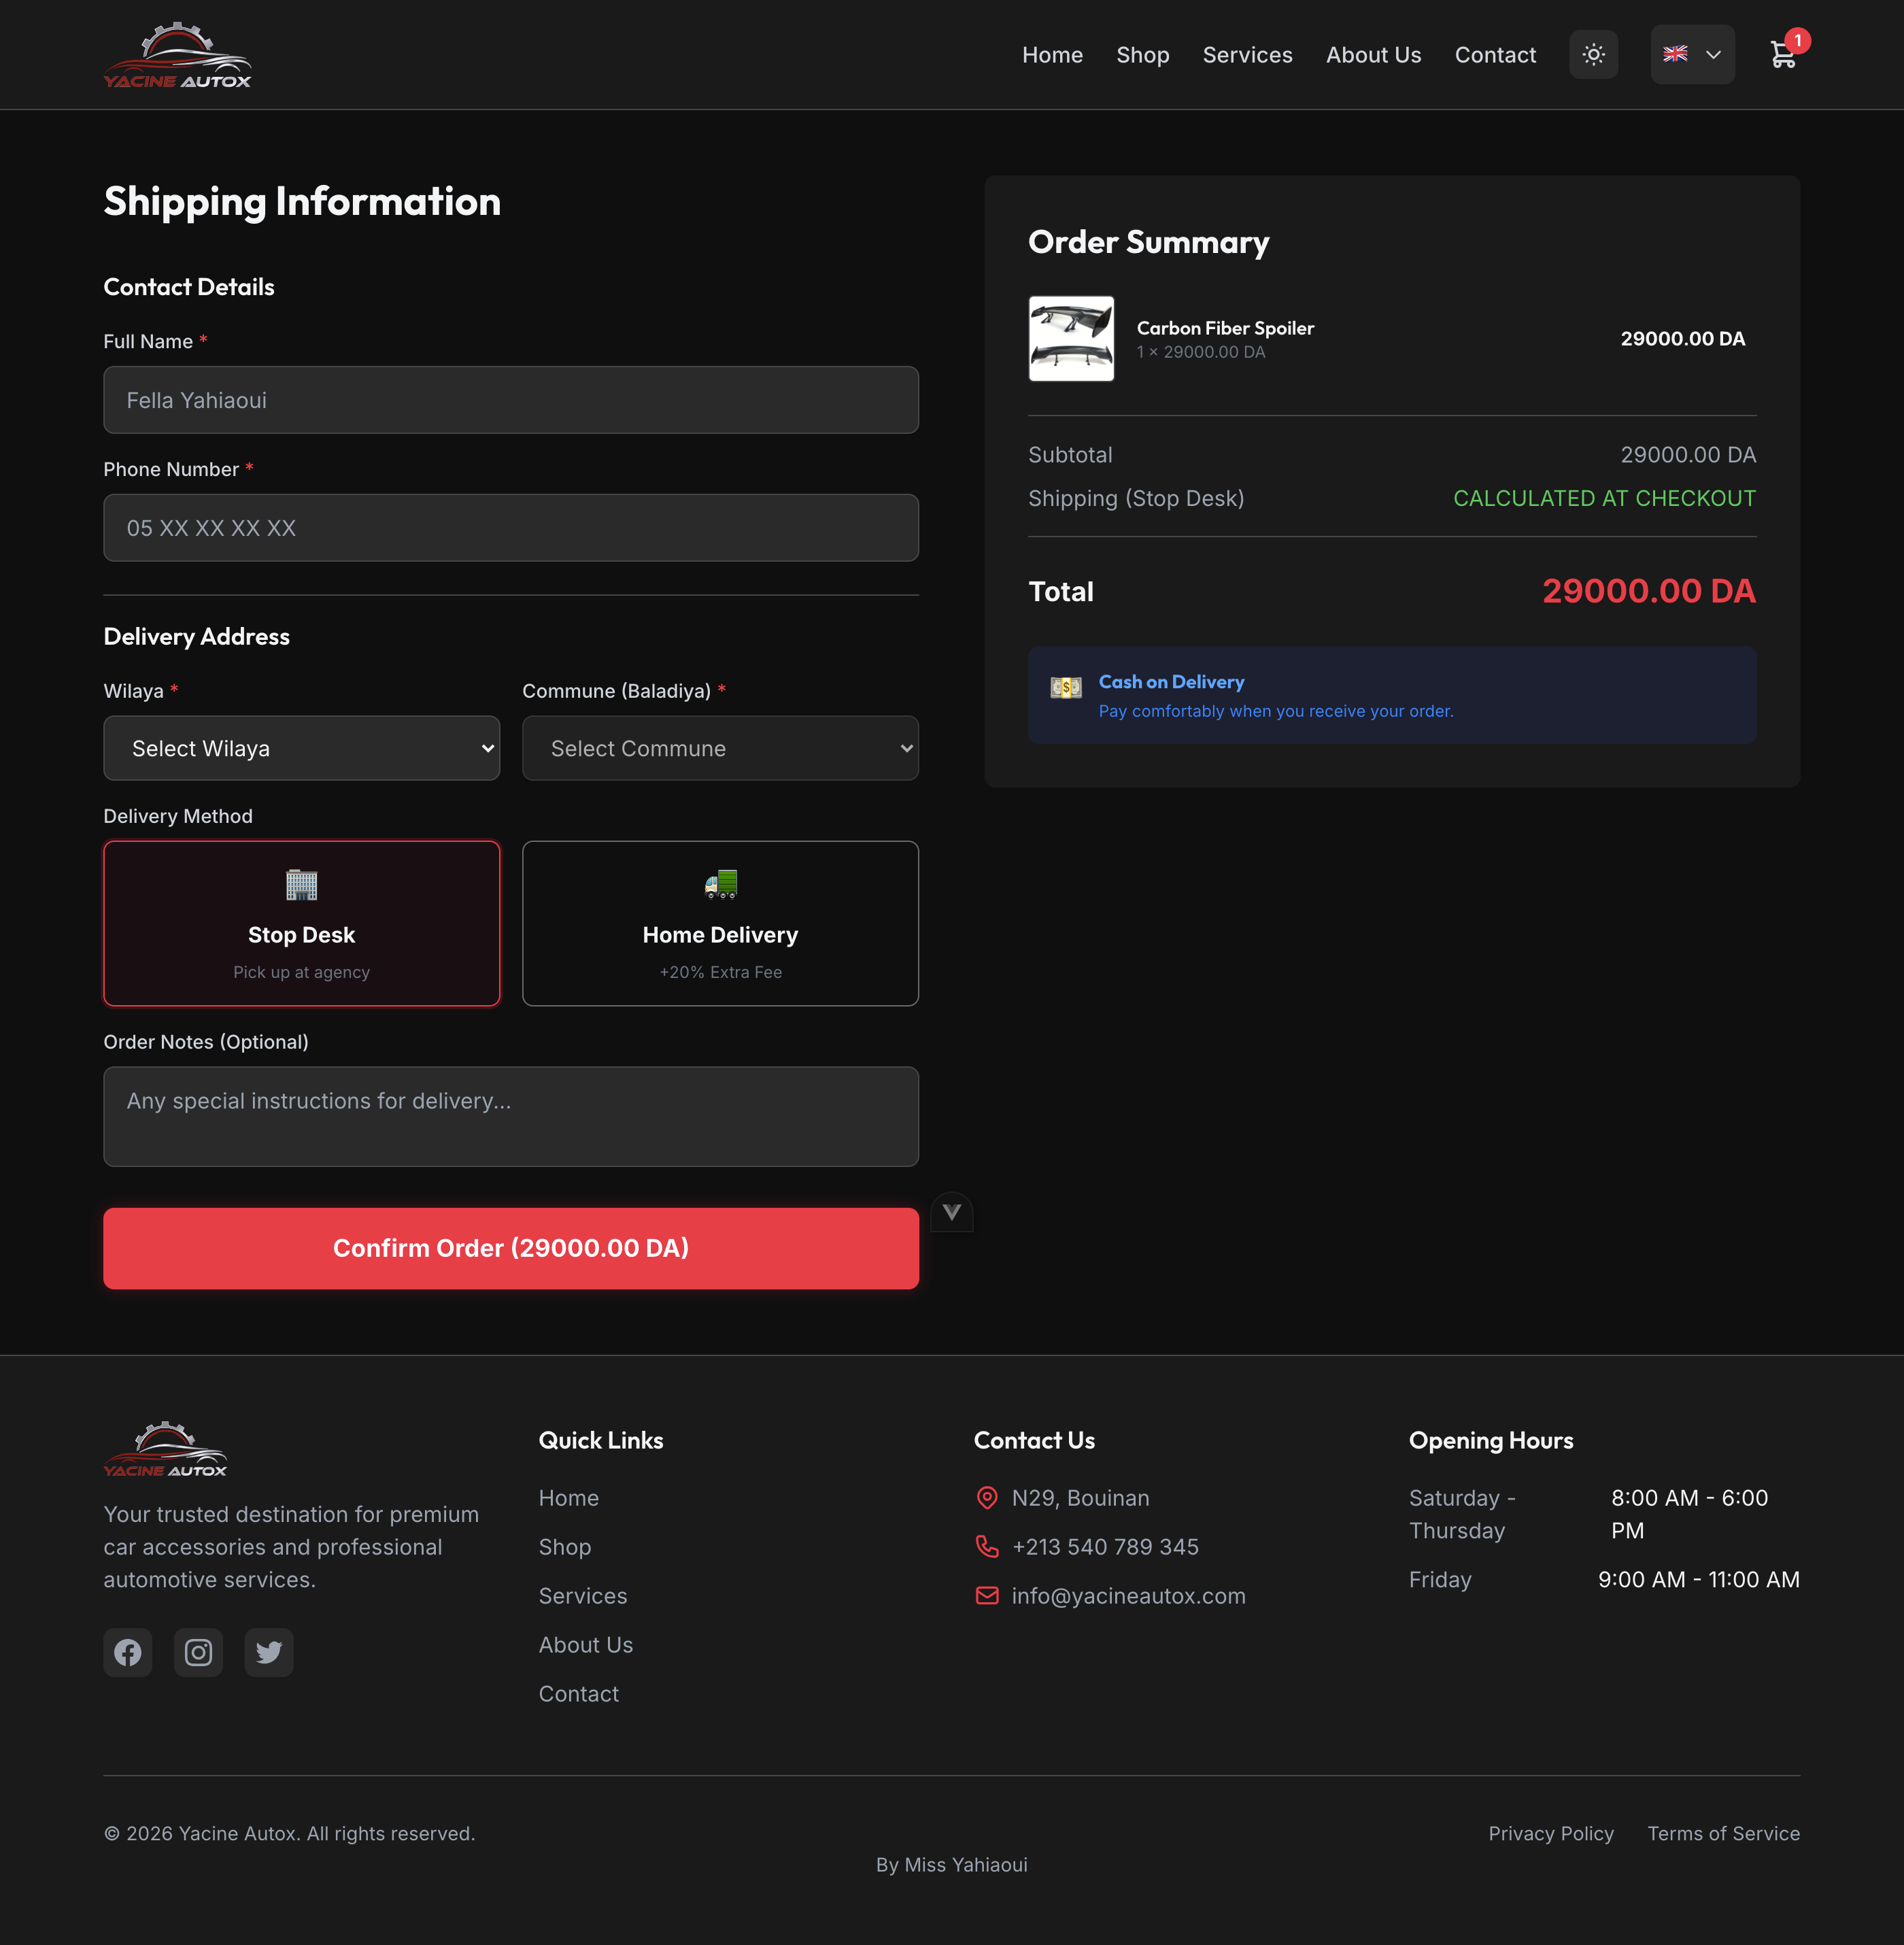Navigate to the Shop menu item
Viewport: 1904px width, 1945px height.
[x=1142, y=55]
